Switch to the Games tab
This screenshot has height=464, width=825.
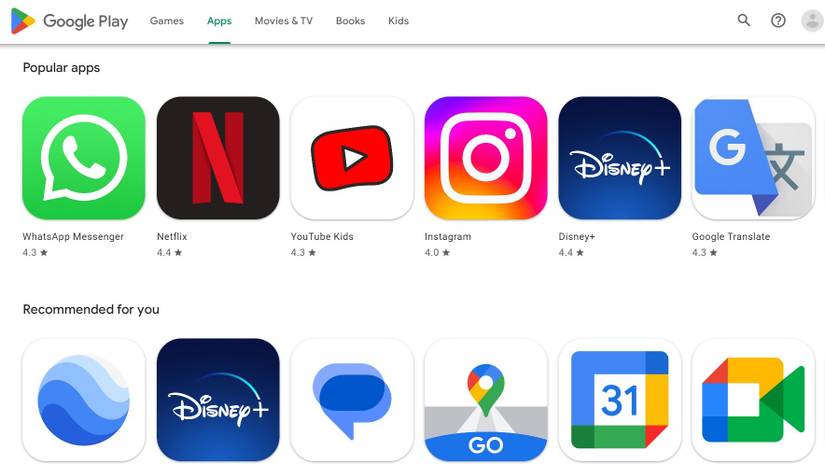pos(167,21)
